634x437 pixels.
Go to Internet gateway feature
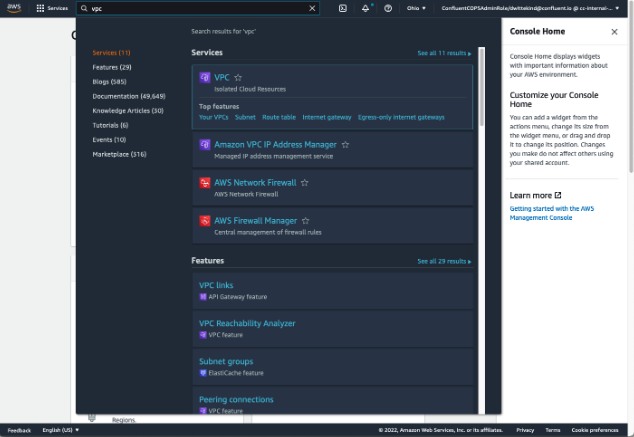point(327,117)
